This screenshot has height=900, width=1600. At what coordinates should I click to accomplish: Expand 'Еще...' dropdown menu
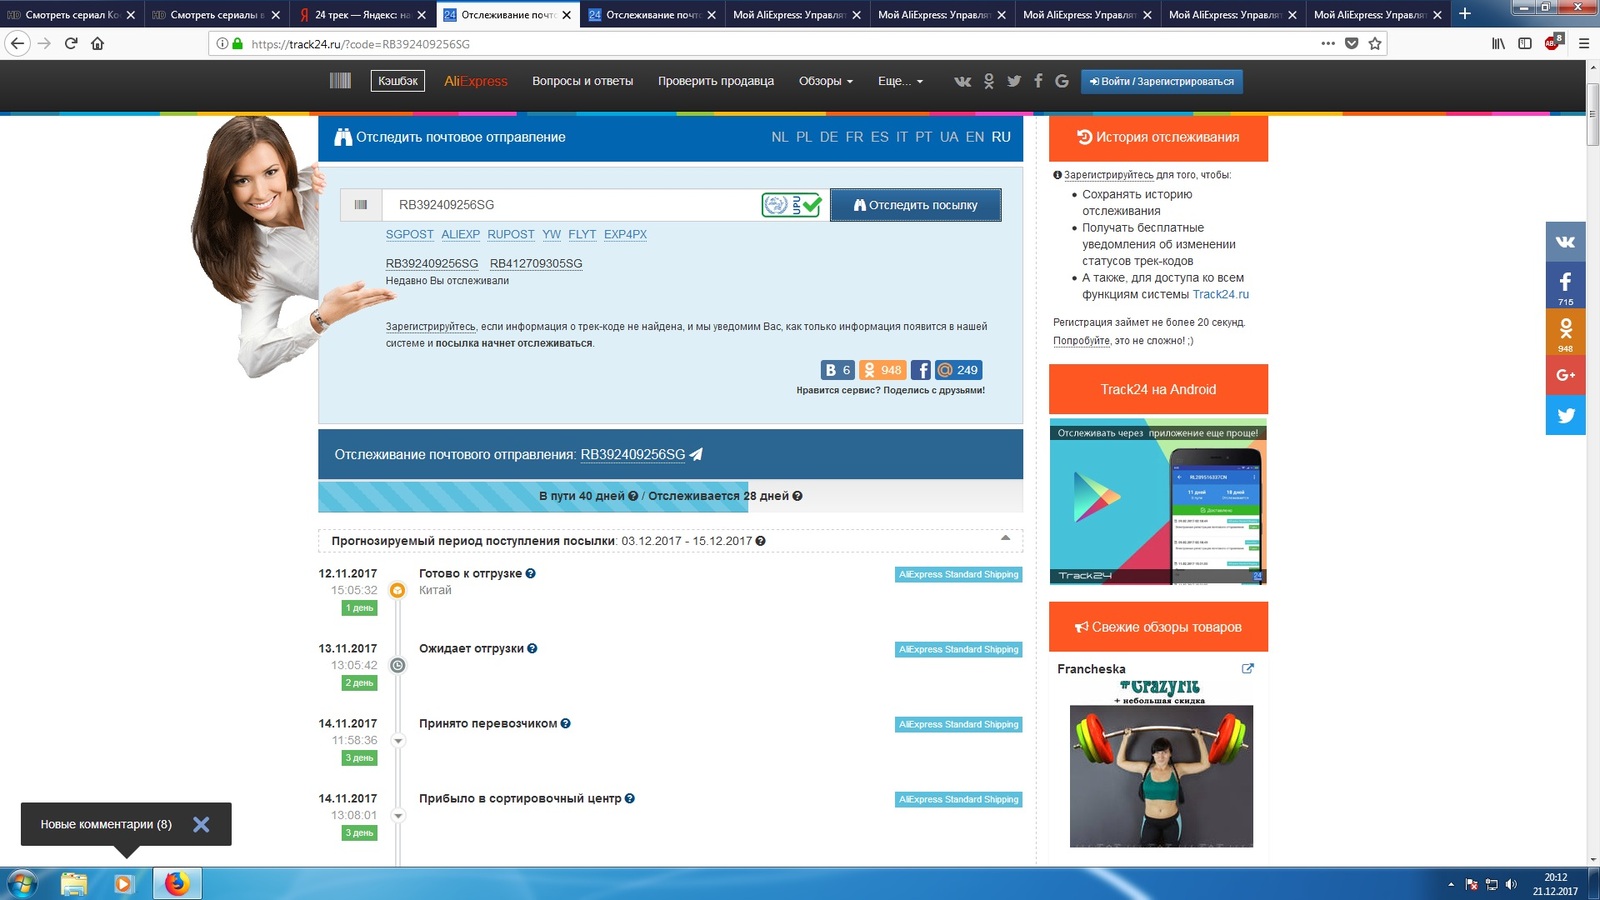[x=901, y=81]
